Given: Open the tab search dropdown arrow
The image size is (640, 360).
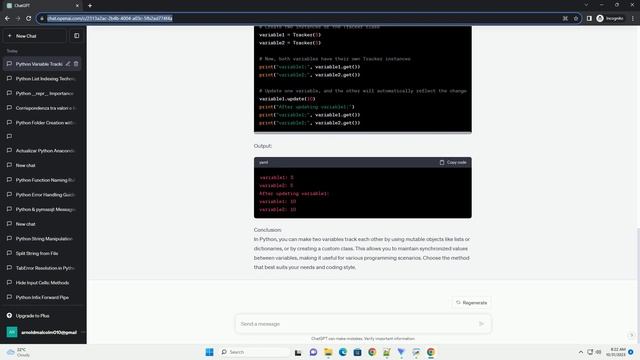Looking at the screenshot, I should [x=586, y=5].
